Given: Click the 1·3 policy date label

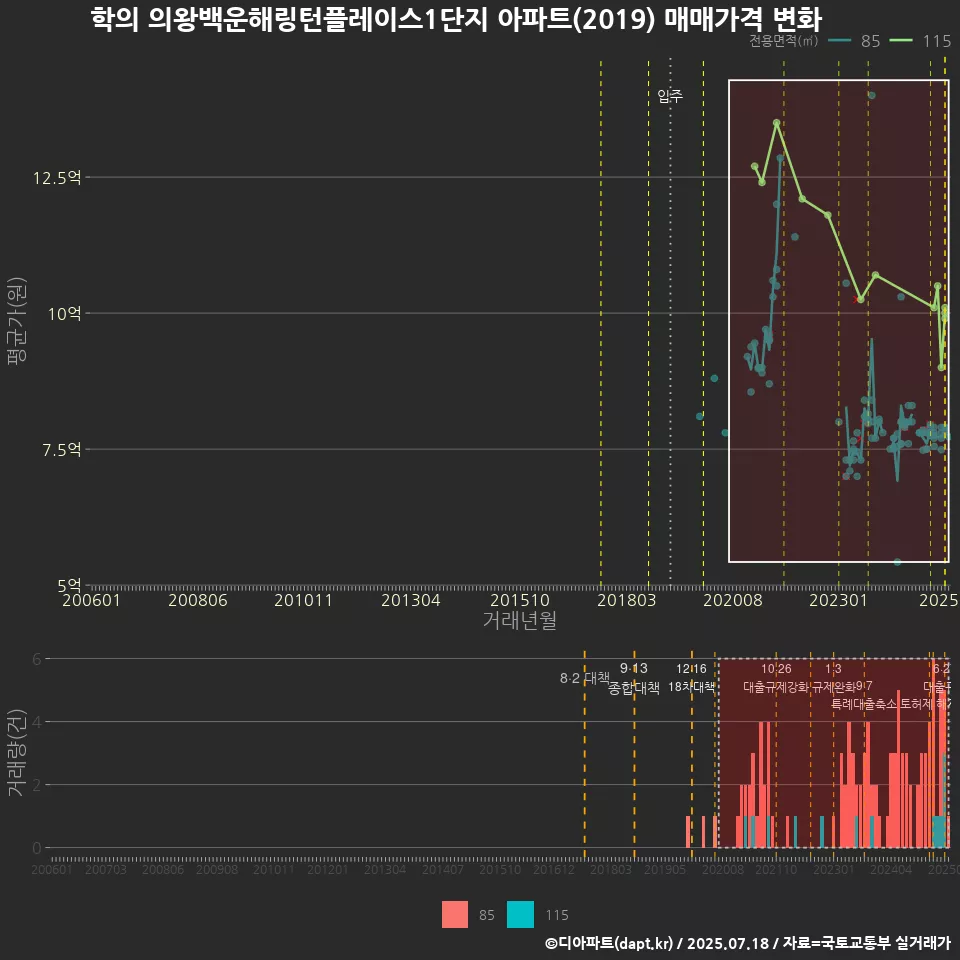Looking at the screenshot, I should [833, 669].
